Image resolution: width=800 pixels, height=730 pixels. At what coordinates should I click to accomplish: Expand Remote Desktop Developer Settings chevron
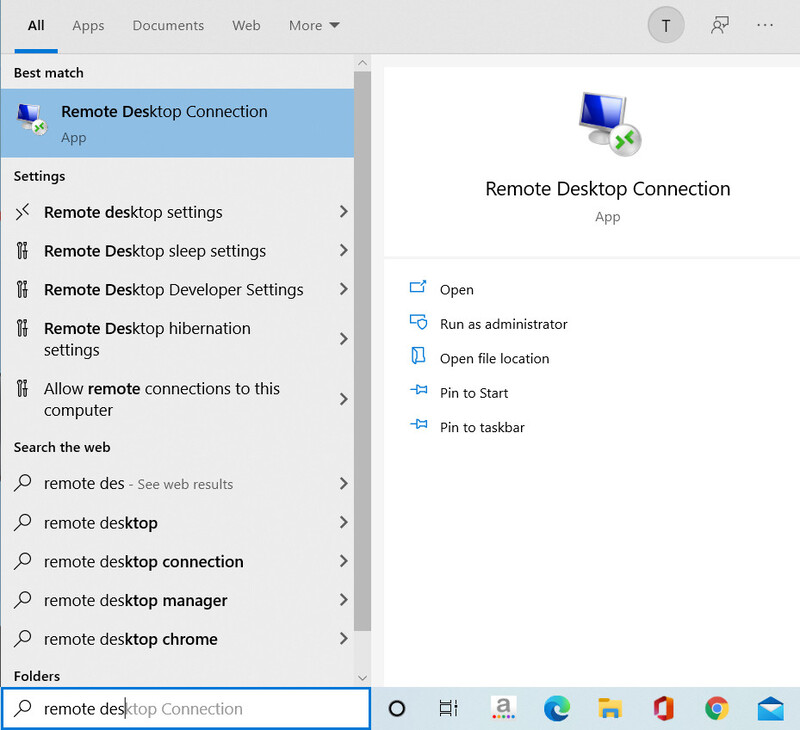[344, 289]
